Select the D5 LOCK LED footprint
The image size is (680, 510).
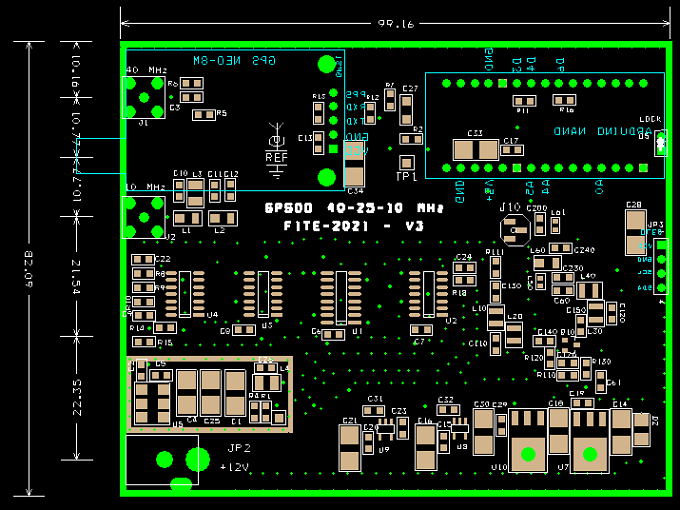pyautogui.click(x=660, y=143)
